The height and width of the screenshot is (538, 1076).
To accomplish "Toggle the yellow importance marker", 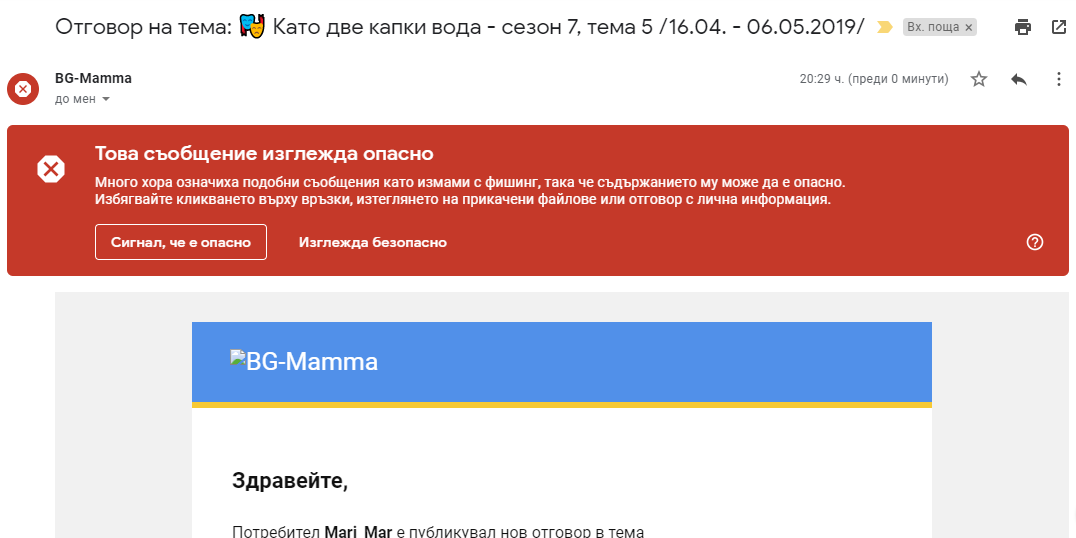I will [884, 27].
